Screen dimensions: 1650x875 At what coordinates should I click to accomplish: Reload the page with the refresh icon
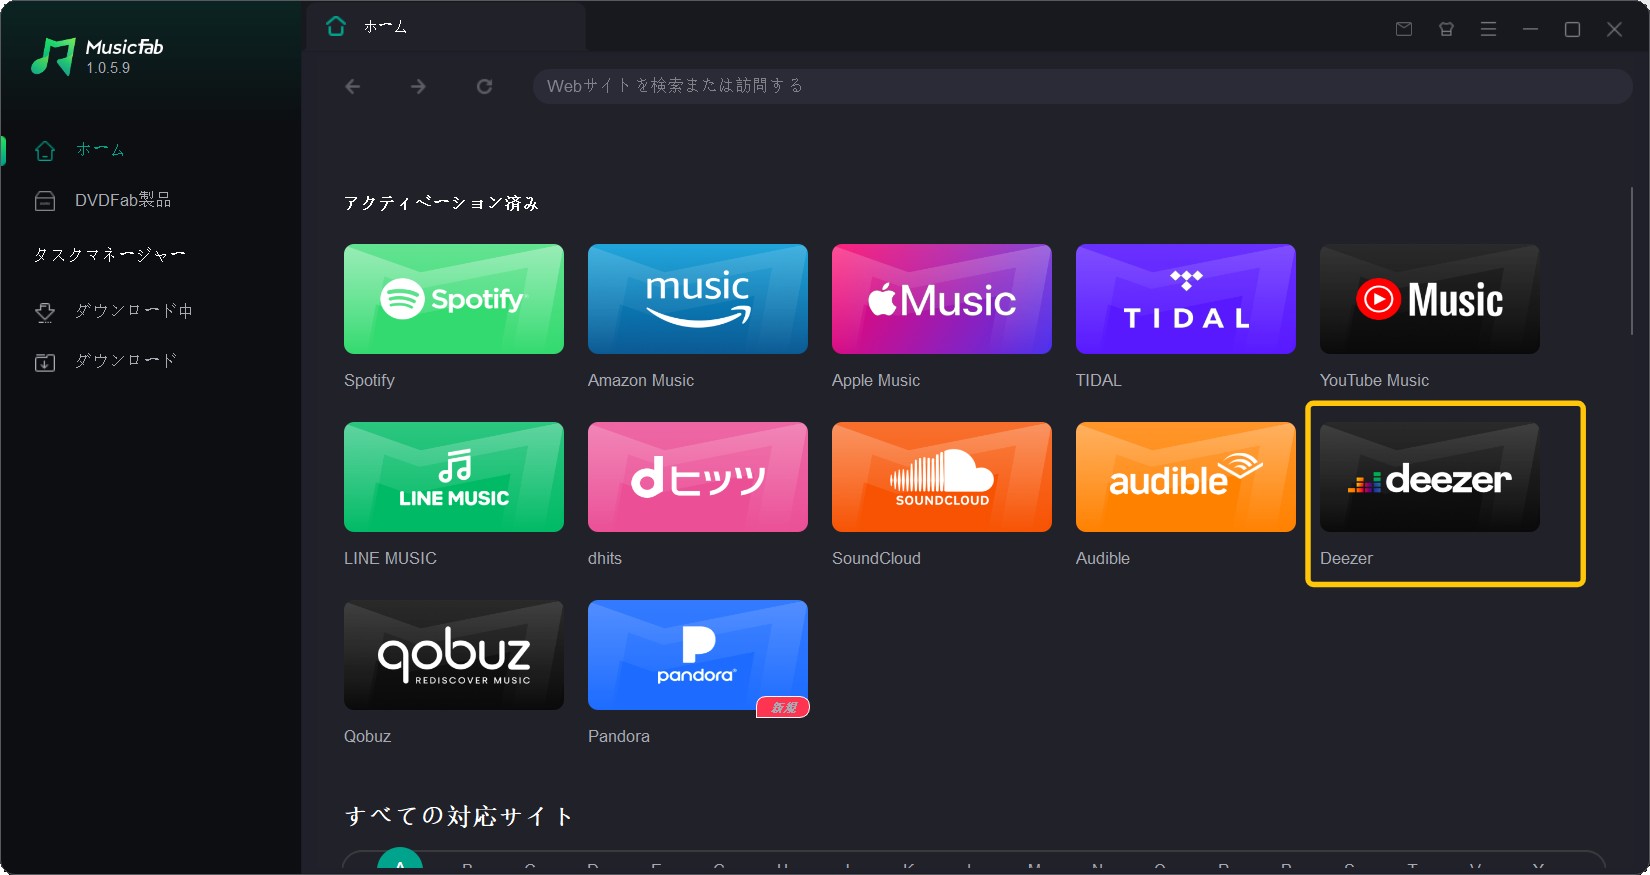click(x=484, y=86)
